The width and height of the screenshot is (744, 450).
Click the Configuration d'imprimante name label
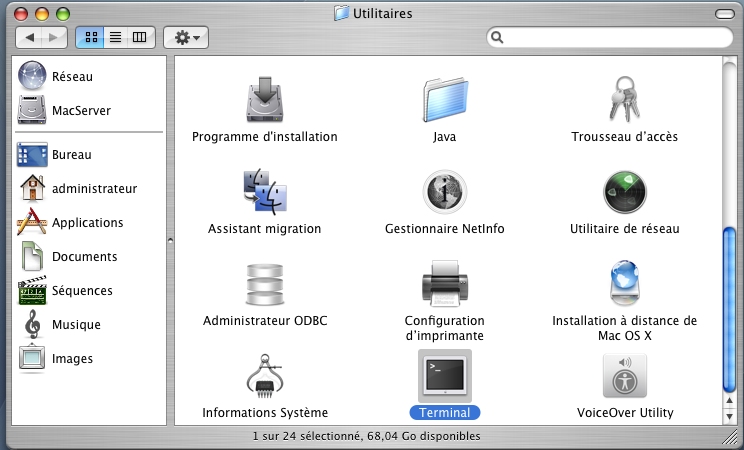coord(445,328)
